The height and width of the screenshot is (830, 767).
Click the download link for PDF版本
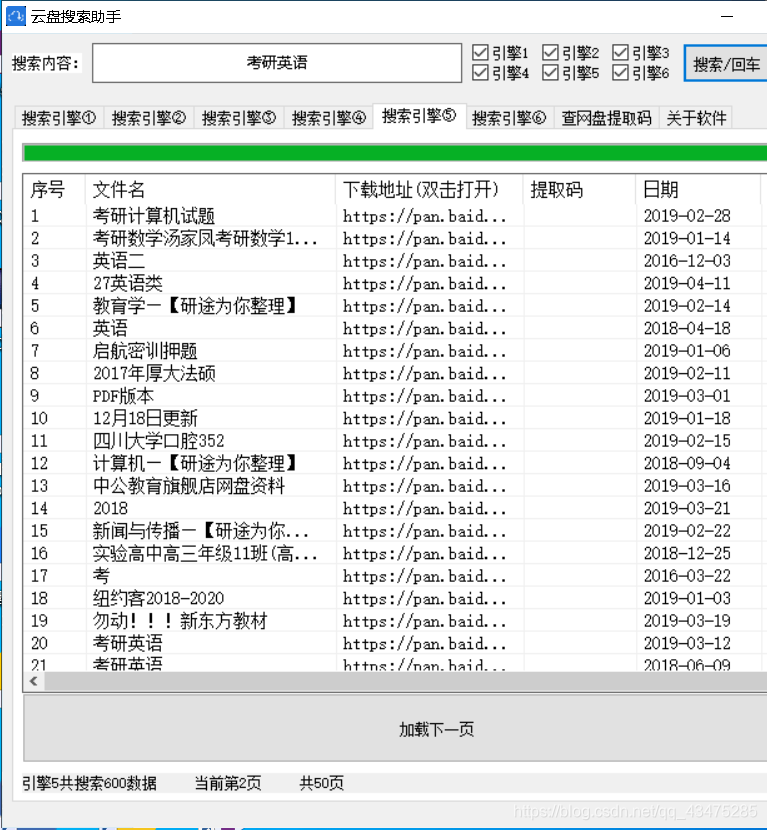tap(424, 396)
